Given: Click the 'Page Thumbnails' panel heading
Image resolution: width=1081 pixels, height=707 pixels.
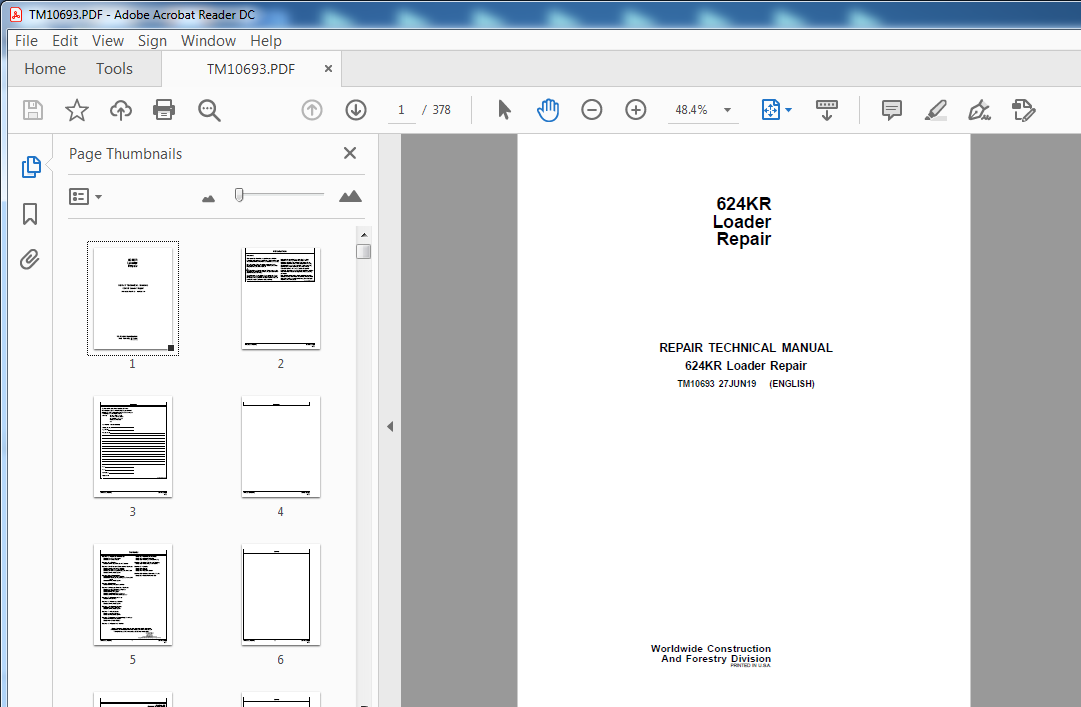Looking at the screenshot, I should tap(125, 154).
